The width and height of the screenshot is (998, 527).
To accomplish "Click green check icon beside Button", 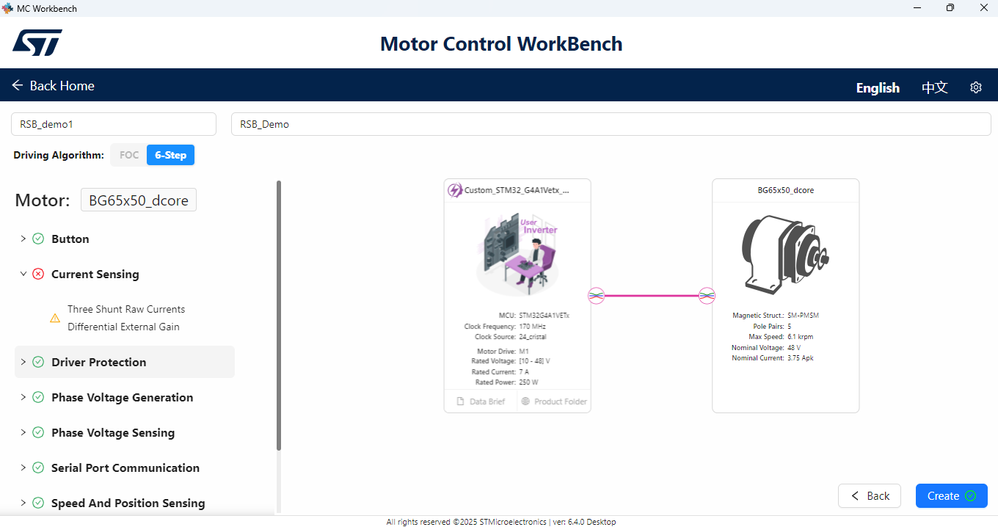I will pos(38,239).
